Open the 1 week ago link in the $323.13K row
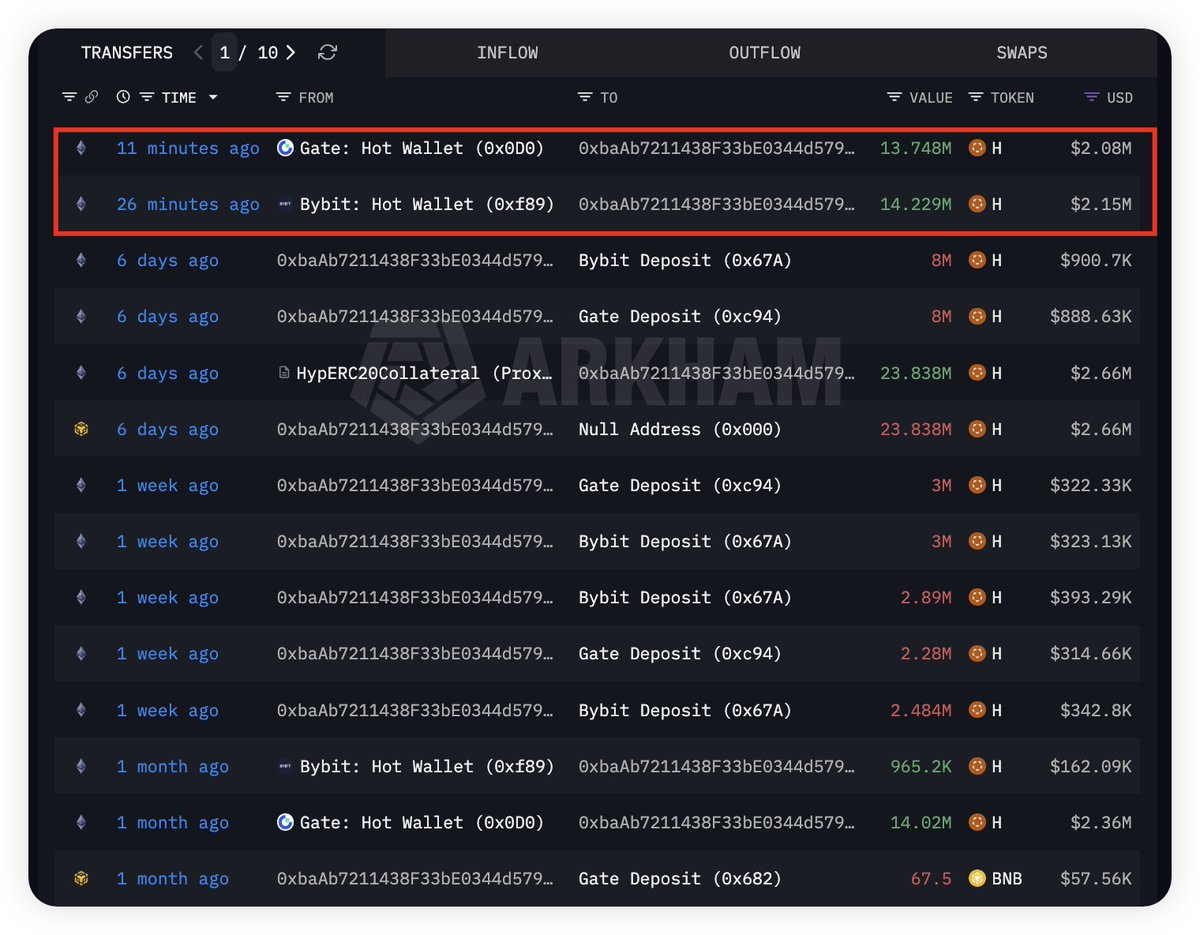The width and height of the screenshot is (1200, 935). [x=168, y=541]
